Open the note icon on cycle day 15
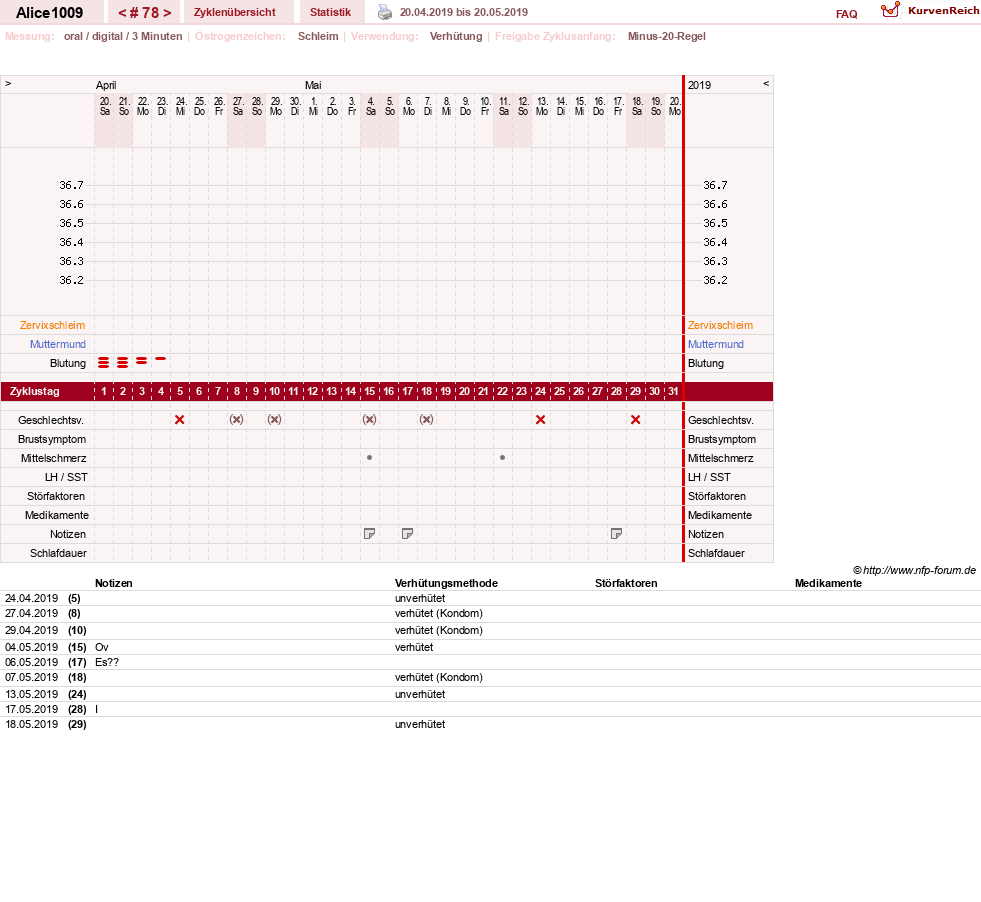The width and height of the screenshot is (981, 902). (x=370, y=534)
